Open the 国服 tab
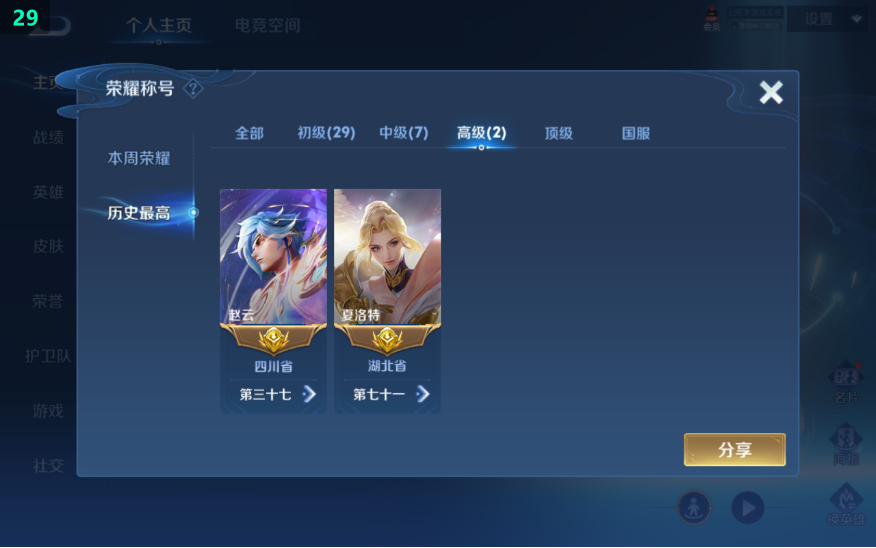This screenshot has height=548, width=876. coord(636,133)
